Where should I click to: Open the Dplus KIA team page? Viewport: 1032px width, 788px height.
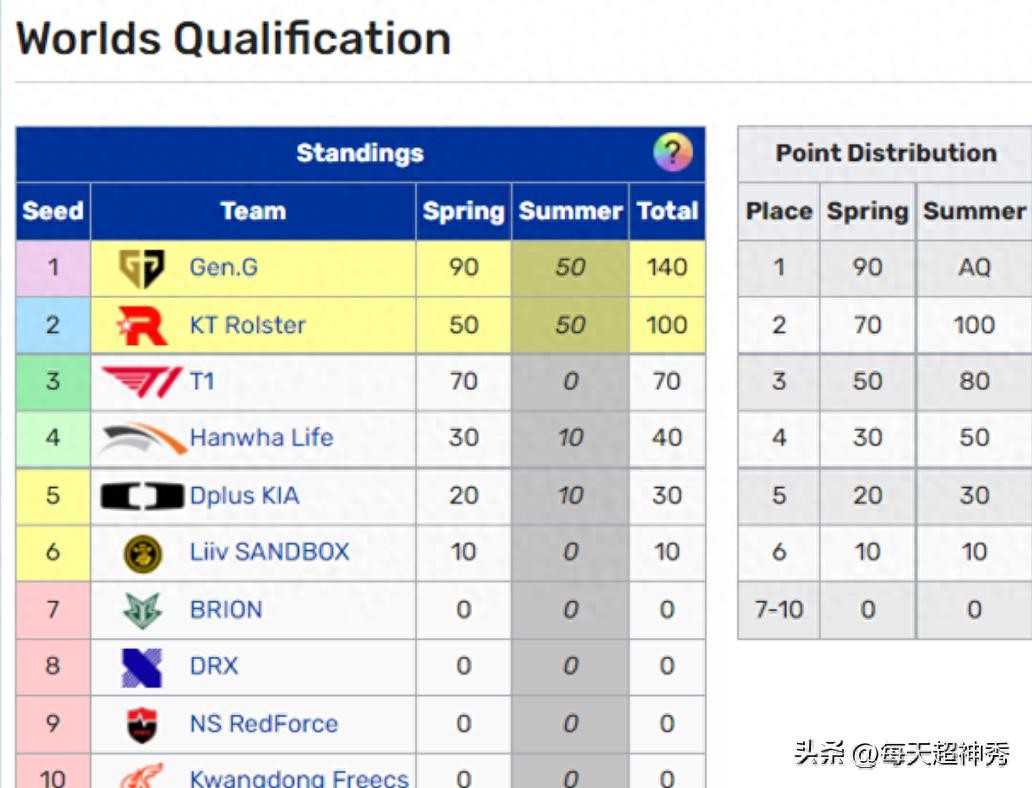tap(244, 495)
